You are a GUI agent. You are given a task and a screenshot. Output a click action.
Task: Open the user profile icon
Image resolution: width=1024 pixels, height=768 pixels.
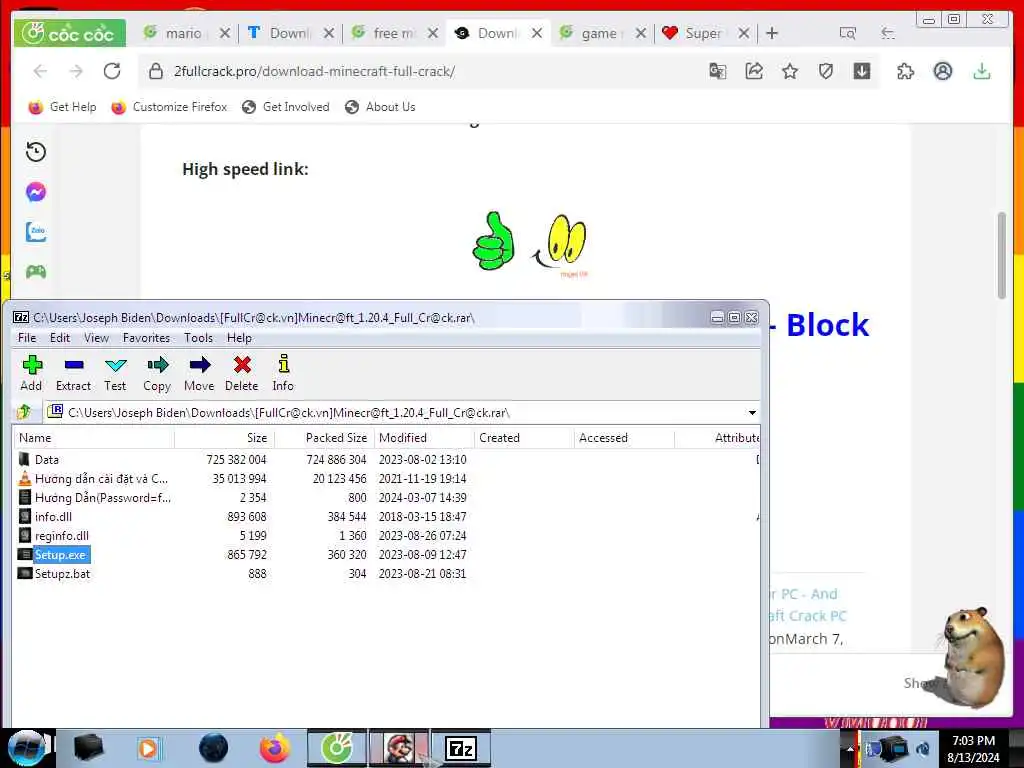click(x=942, y=71)
